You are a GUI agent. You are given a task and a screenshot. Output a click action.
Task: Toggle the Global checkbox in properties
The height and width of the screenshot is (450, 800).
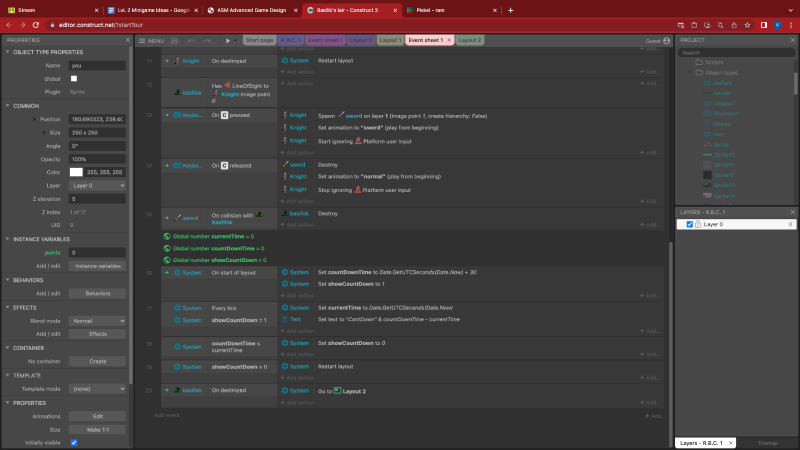[74, 78]
